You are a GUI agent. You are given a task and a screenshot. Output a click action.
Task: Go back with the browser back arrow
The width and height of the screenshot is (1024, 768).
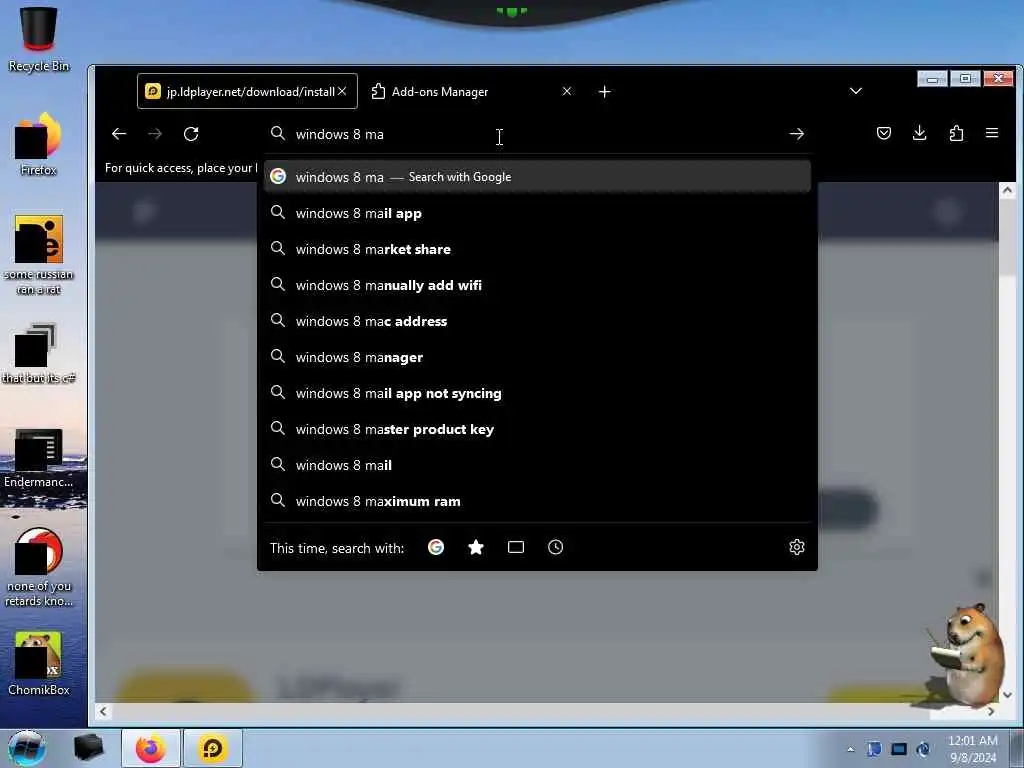(119, 134)
